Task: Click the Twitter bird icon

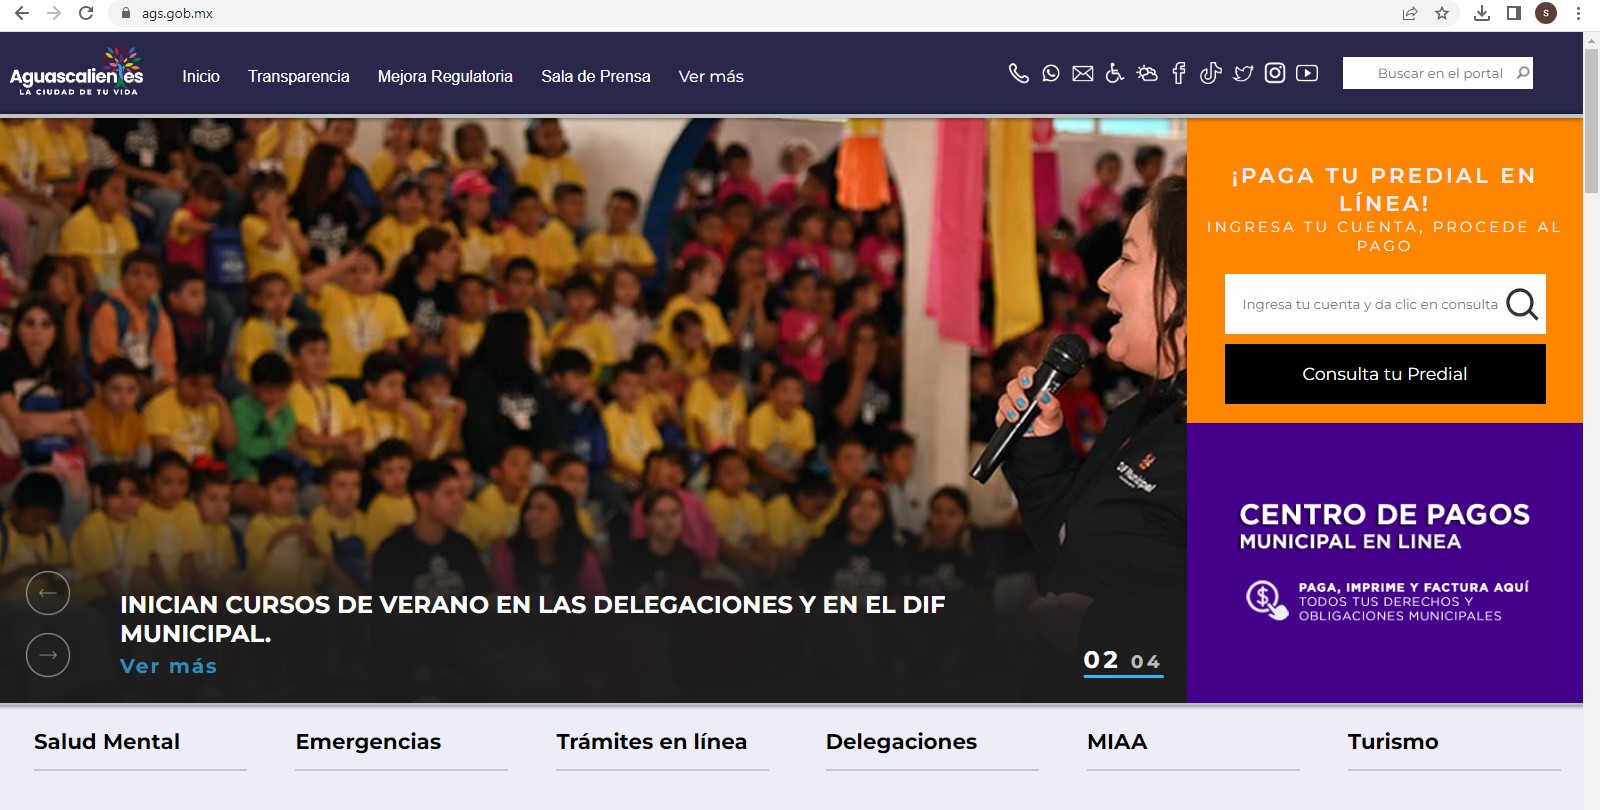Action: tap(1243, 73)
